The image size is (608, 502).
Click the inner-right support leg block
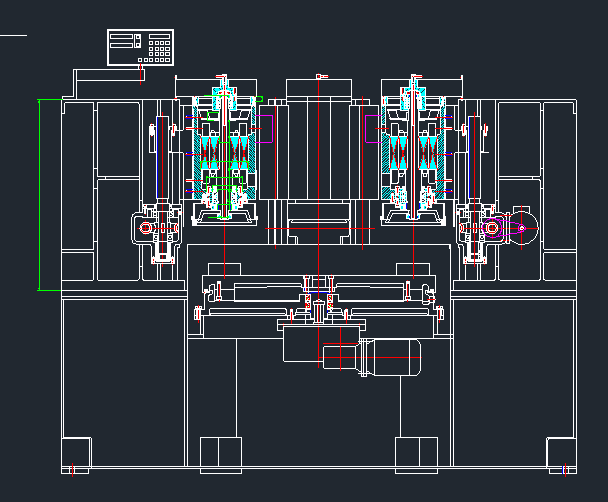(x=416, y=454)
